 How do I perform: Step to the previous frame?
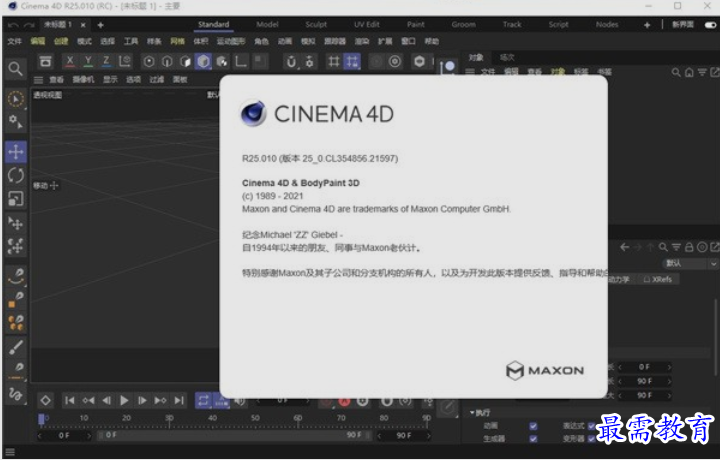point(106,400)
